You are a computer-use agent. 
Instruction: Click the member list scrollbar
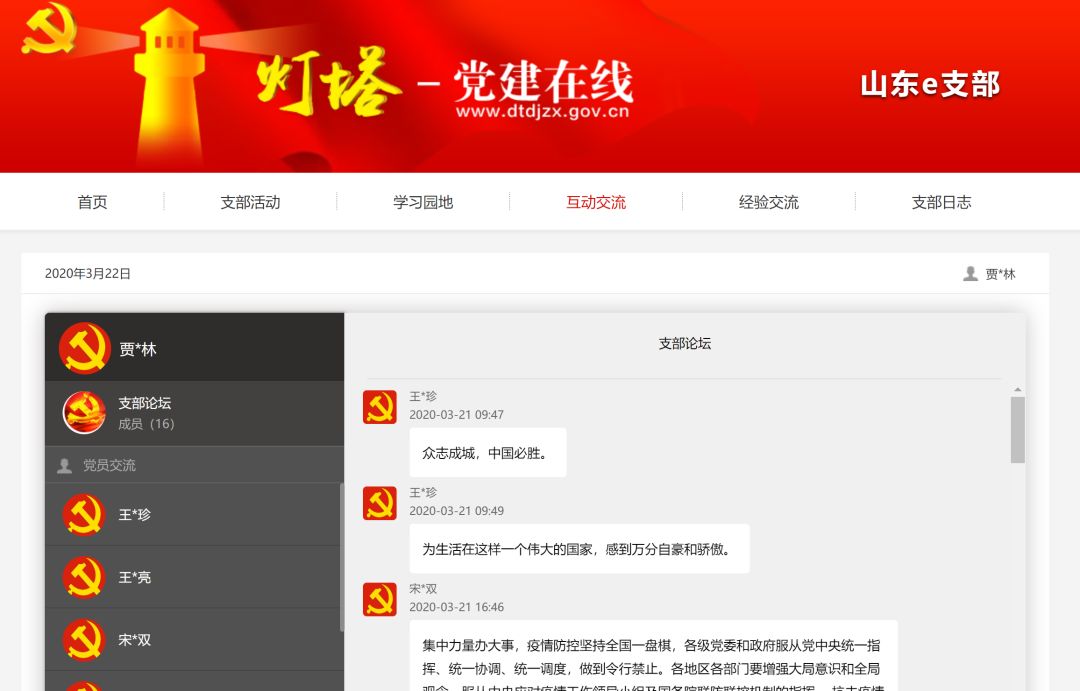(342, 557)
